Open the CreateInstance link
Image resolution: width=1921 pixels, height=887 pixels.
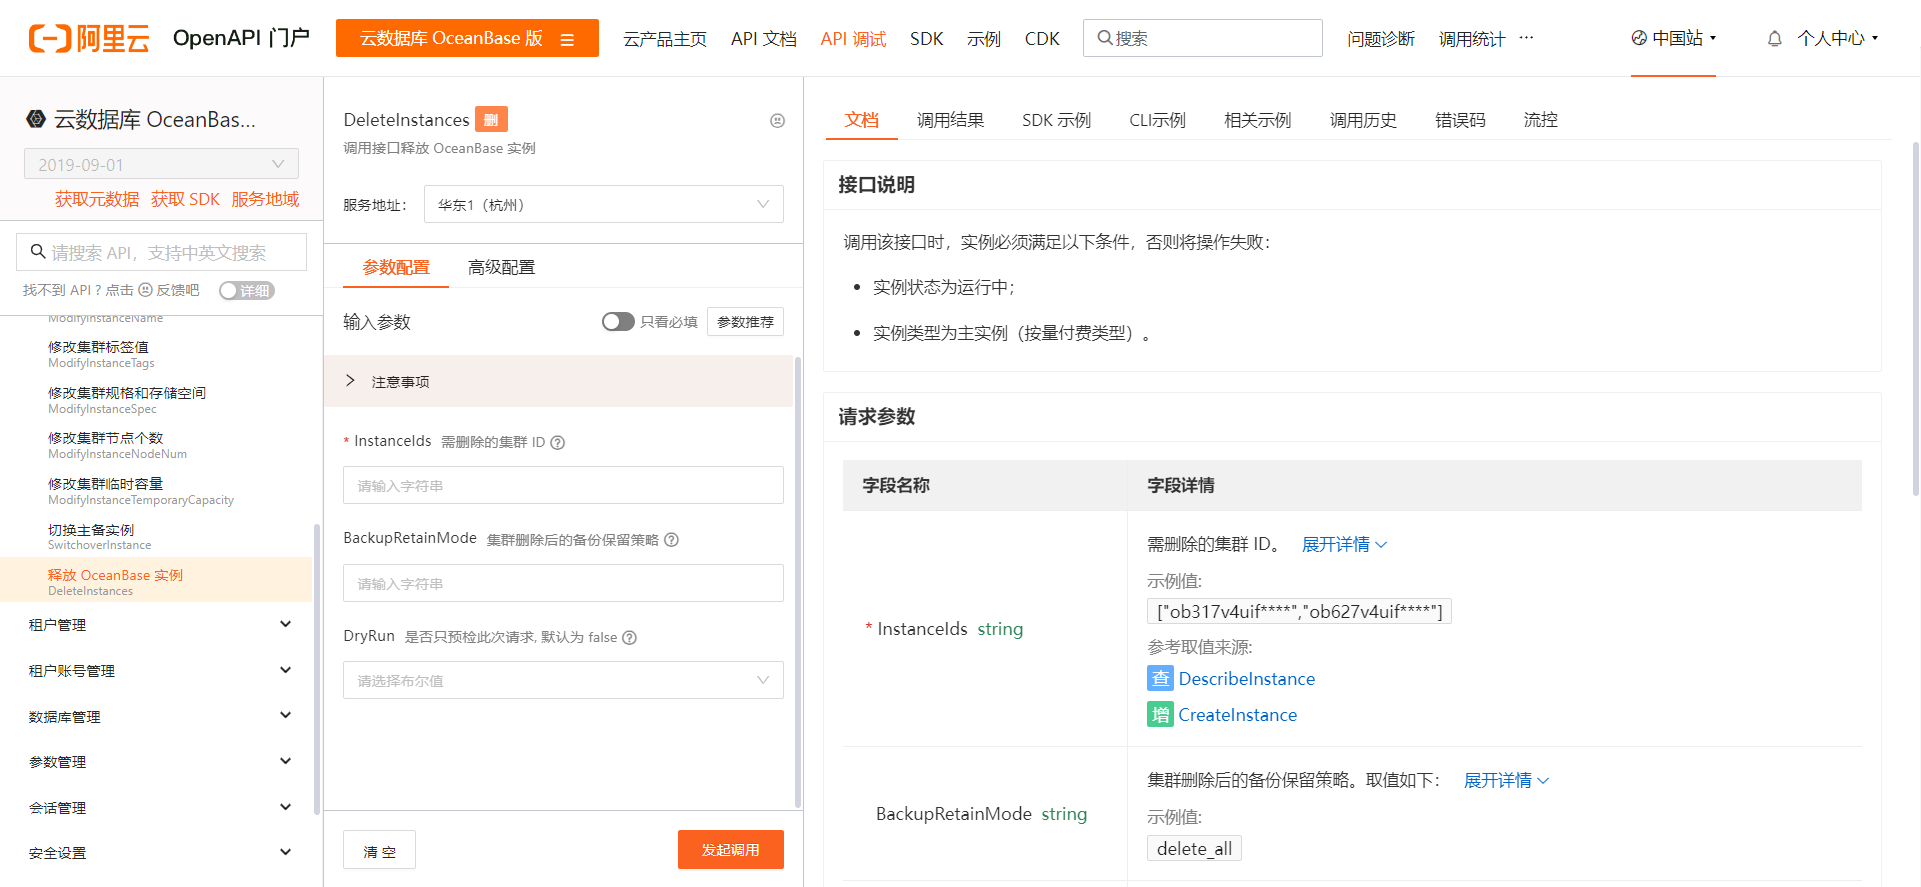pos(1237,715)
